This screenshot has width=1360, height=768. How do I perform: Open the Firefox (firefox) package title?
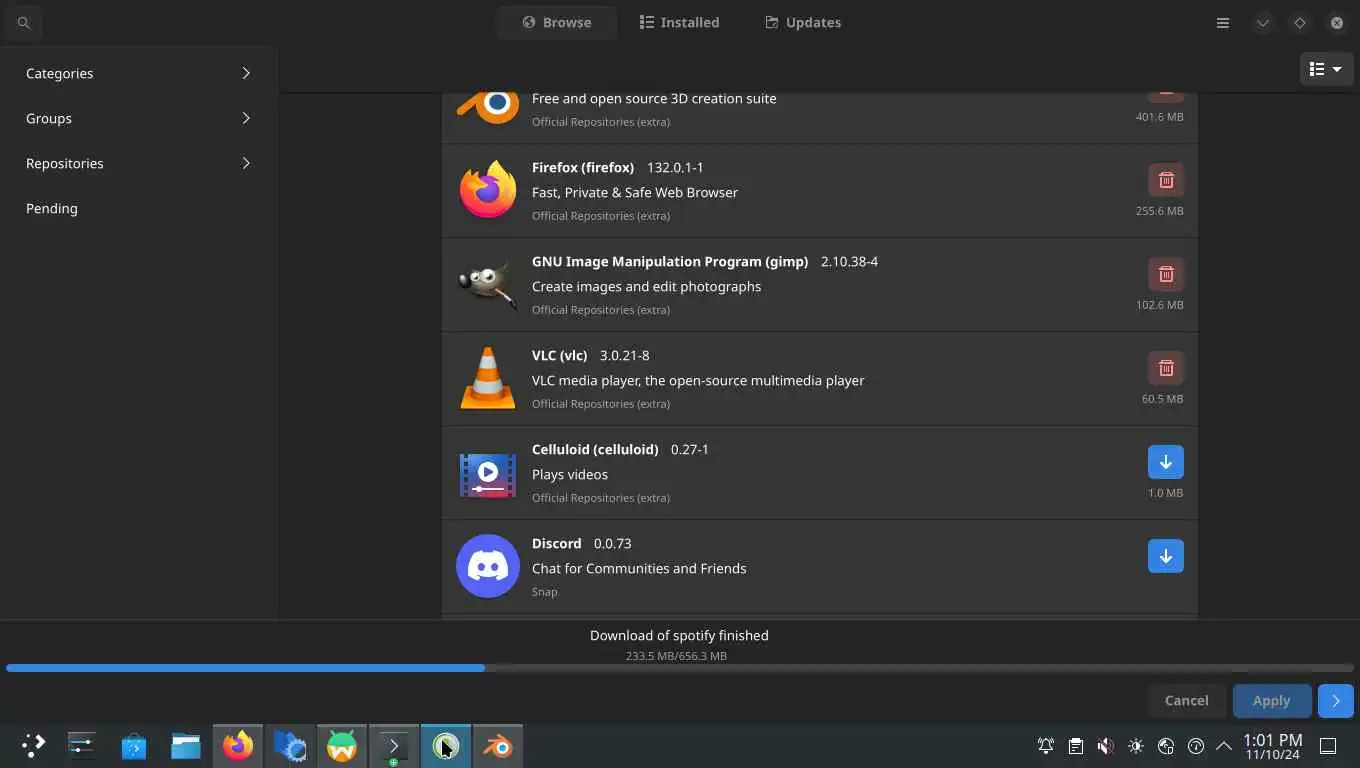coord(583,167)
